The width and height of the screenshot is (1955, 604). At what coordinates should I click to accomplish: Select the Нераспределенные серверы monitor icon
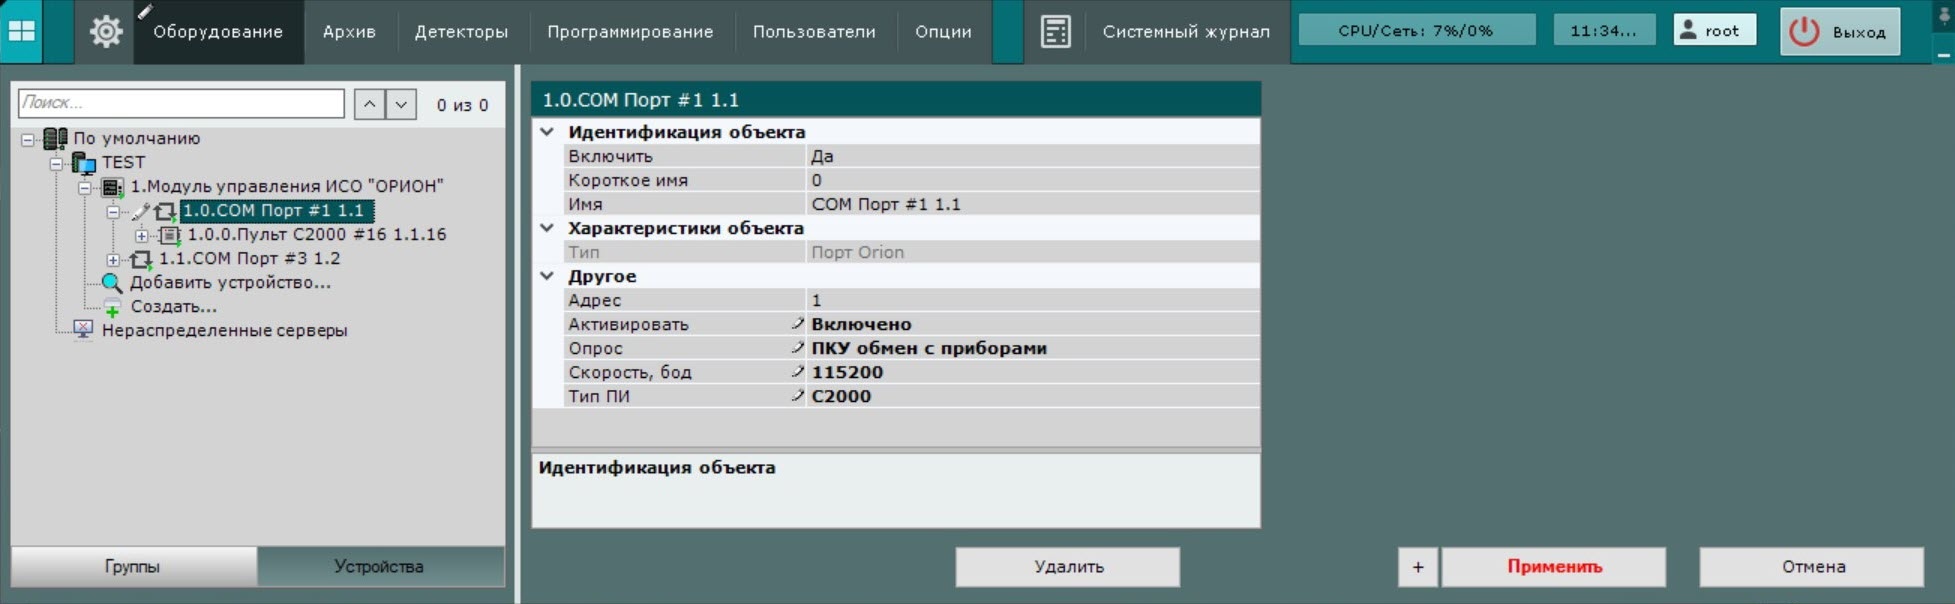pos(83,330)
